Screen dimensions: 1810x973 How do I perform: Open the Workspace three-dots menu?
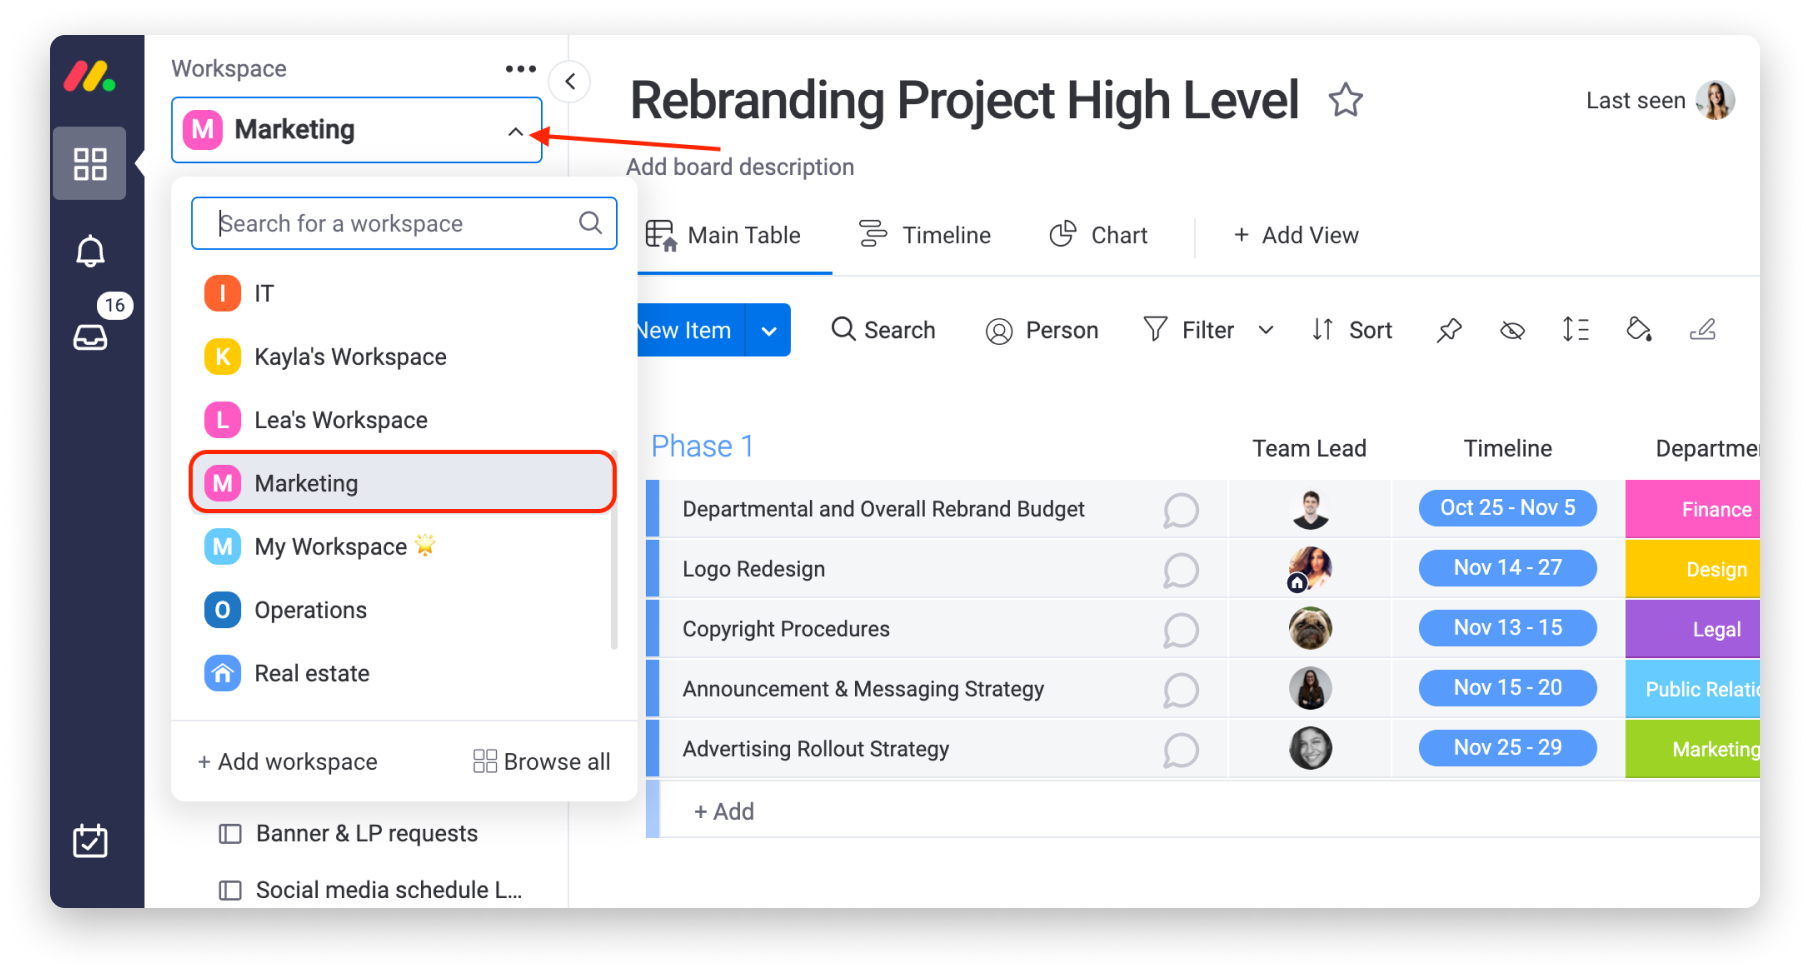coord(520,69)
